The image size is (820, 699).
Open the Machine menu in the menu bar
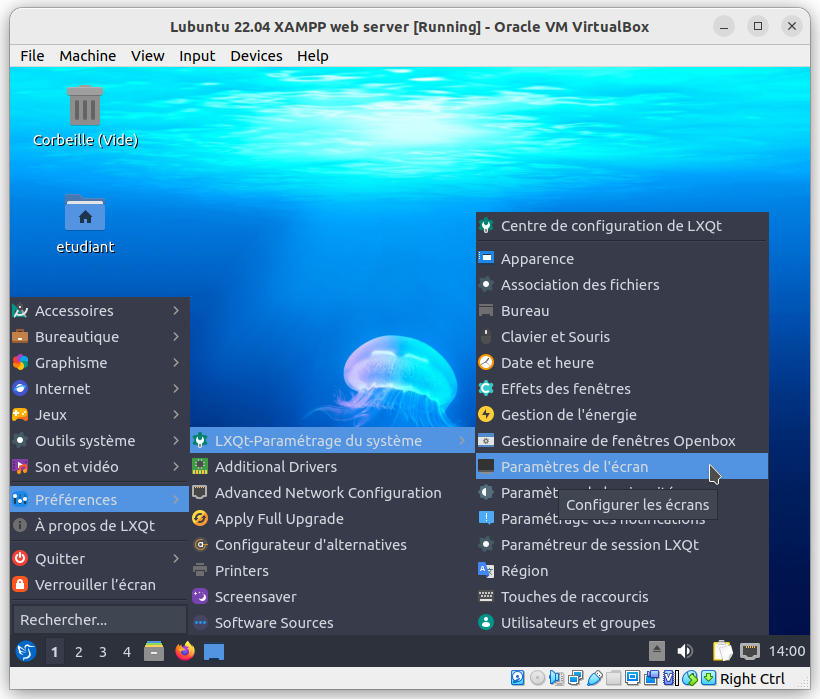click(x=87, y=56)
